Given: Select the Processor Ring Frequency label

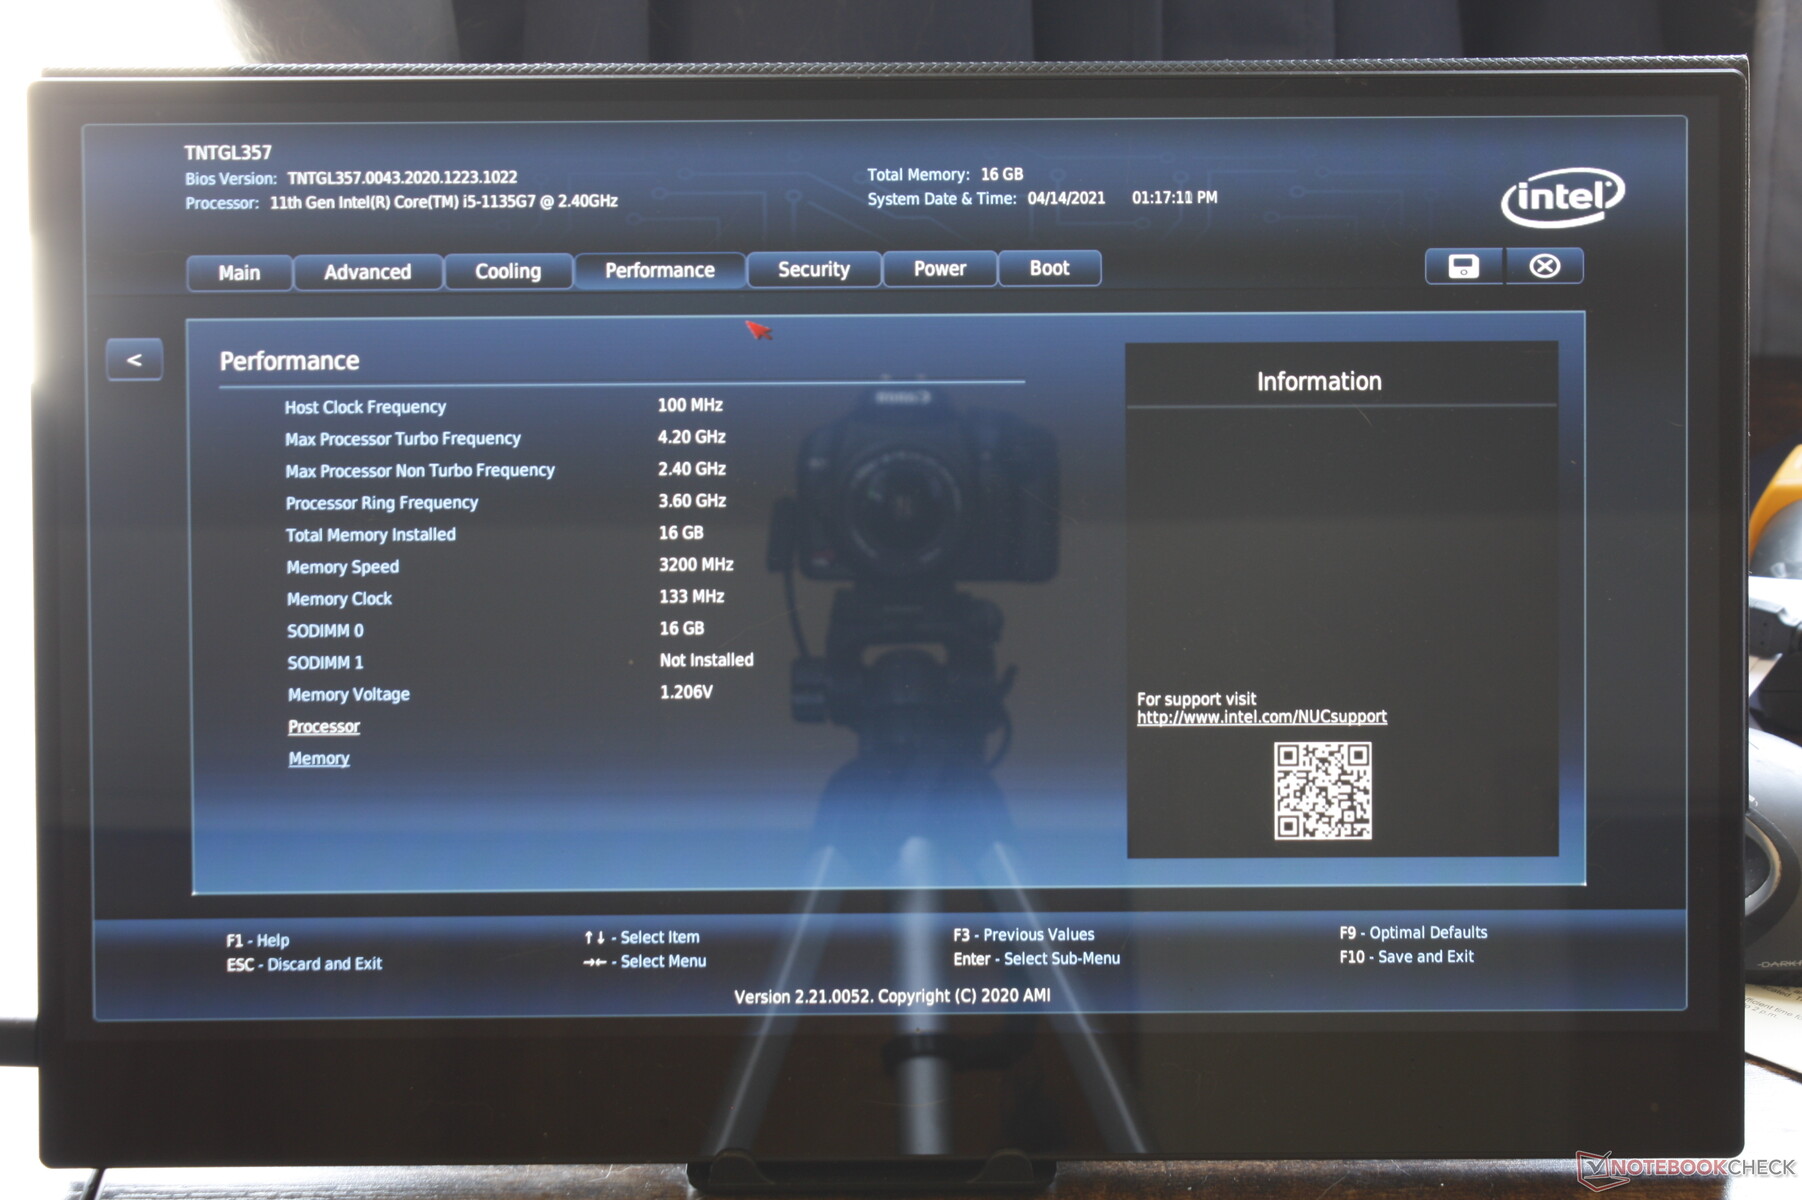Looking at the screenshot, I should 382,503.
